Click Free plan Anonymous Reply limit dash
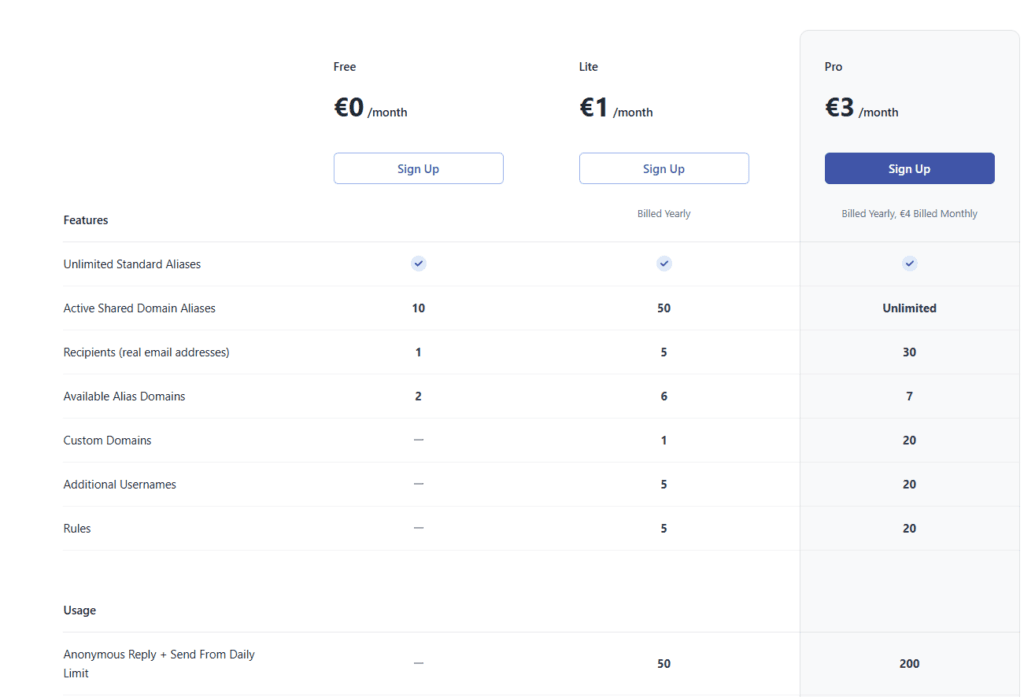 click(x=419, y=663)
